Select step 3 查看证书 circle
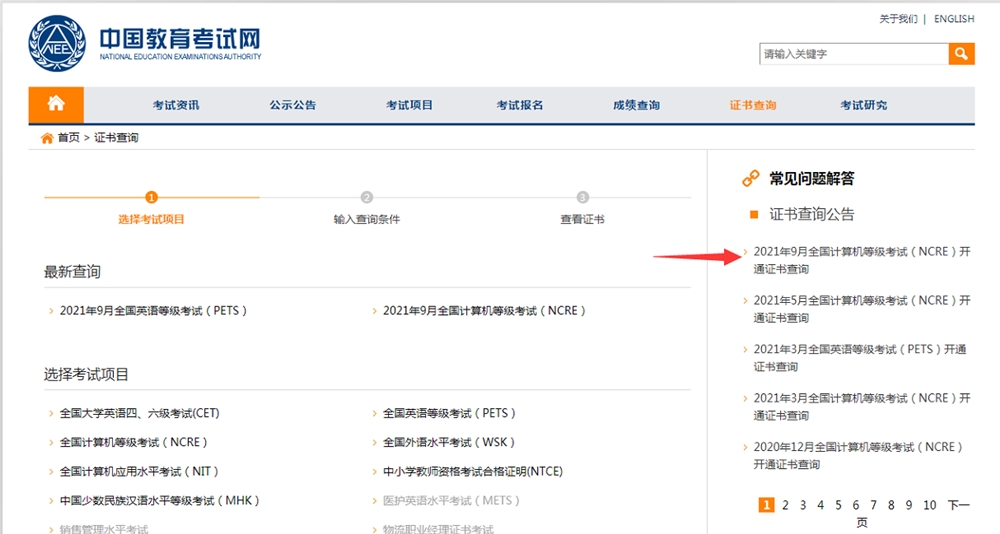 pos(582,197)
